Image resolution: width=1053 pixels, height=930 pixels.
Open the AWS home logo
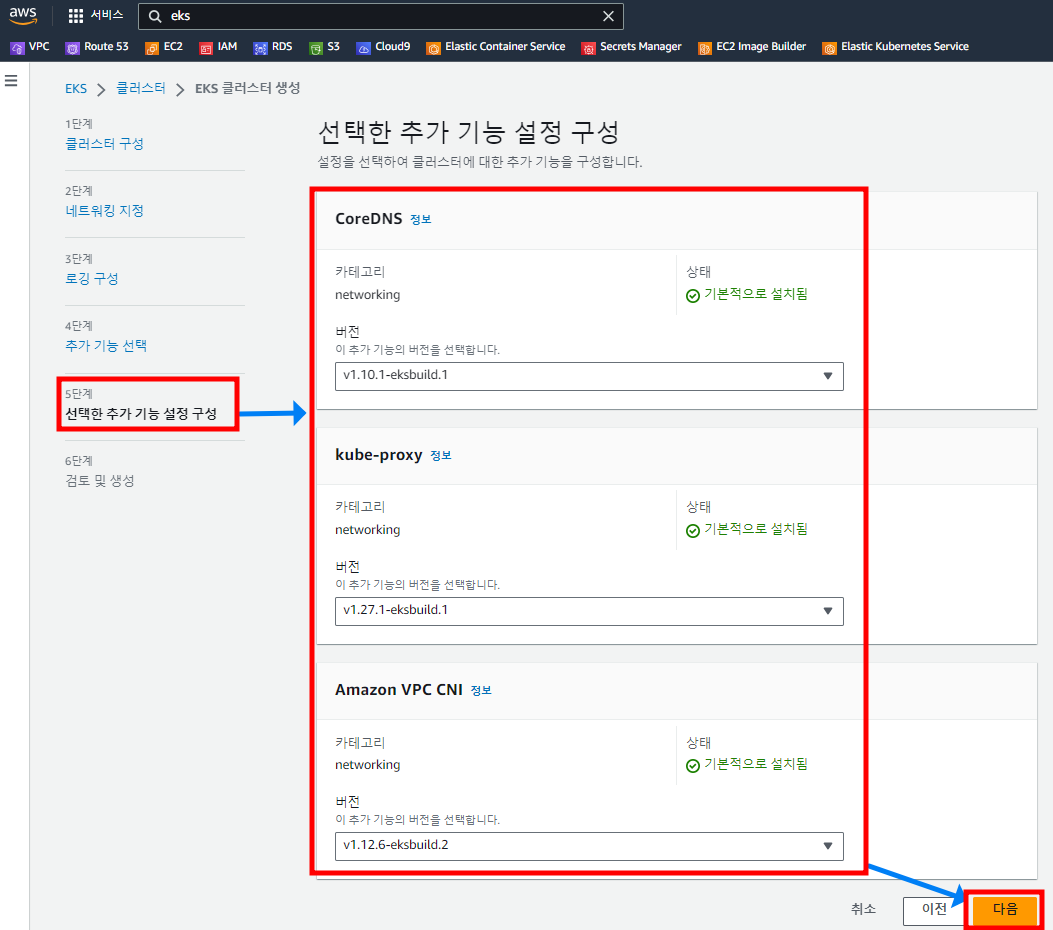tap(23, 15)
